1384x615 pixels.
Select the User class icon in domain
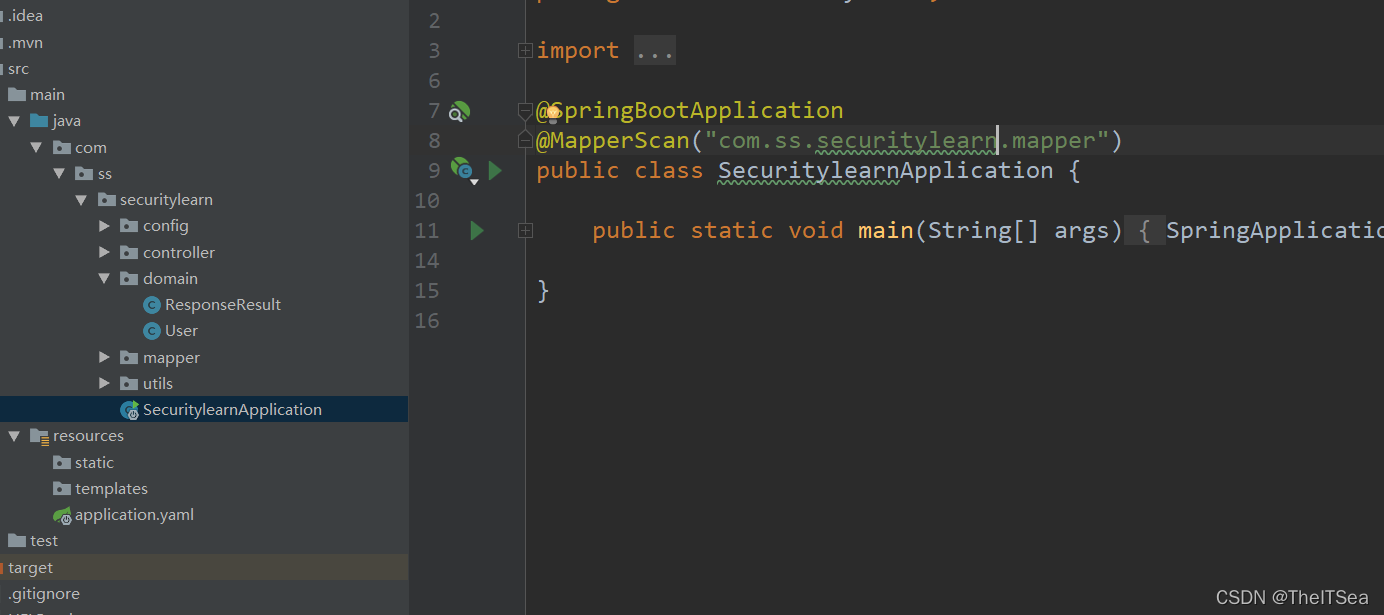tap(152, 331)
